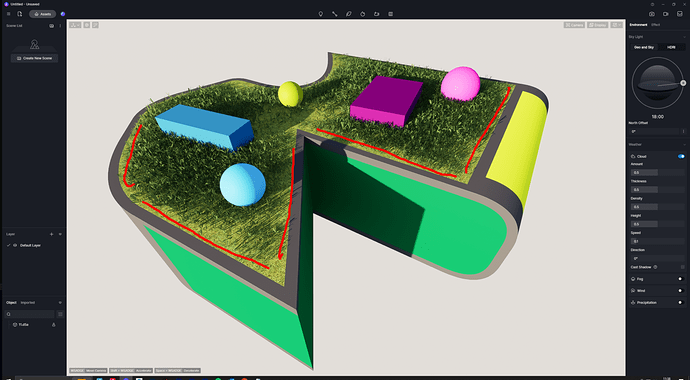The width and height of the screenshot is (690, 380).
Task: Open the Assets library button
Action: click(43, 14)
